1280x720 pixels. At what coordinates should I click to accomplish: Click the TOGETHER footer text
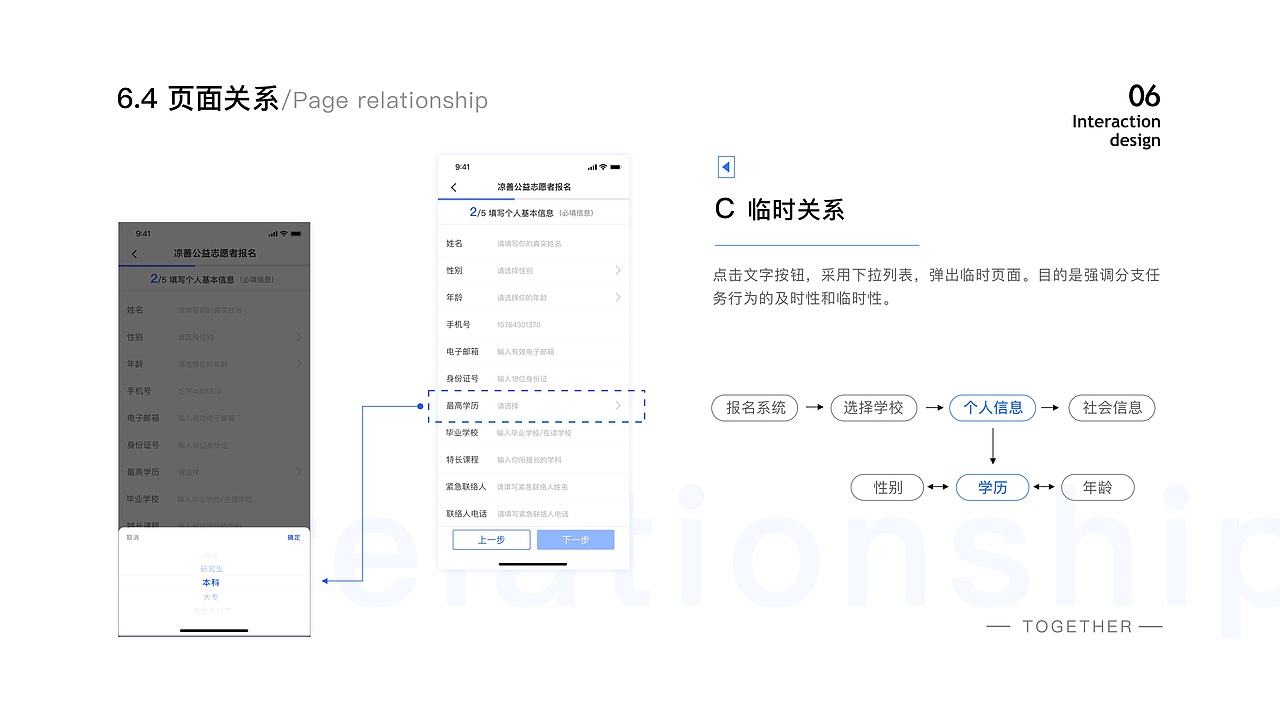1077,626
